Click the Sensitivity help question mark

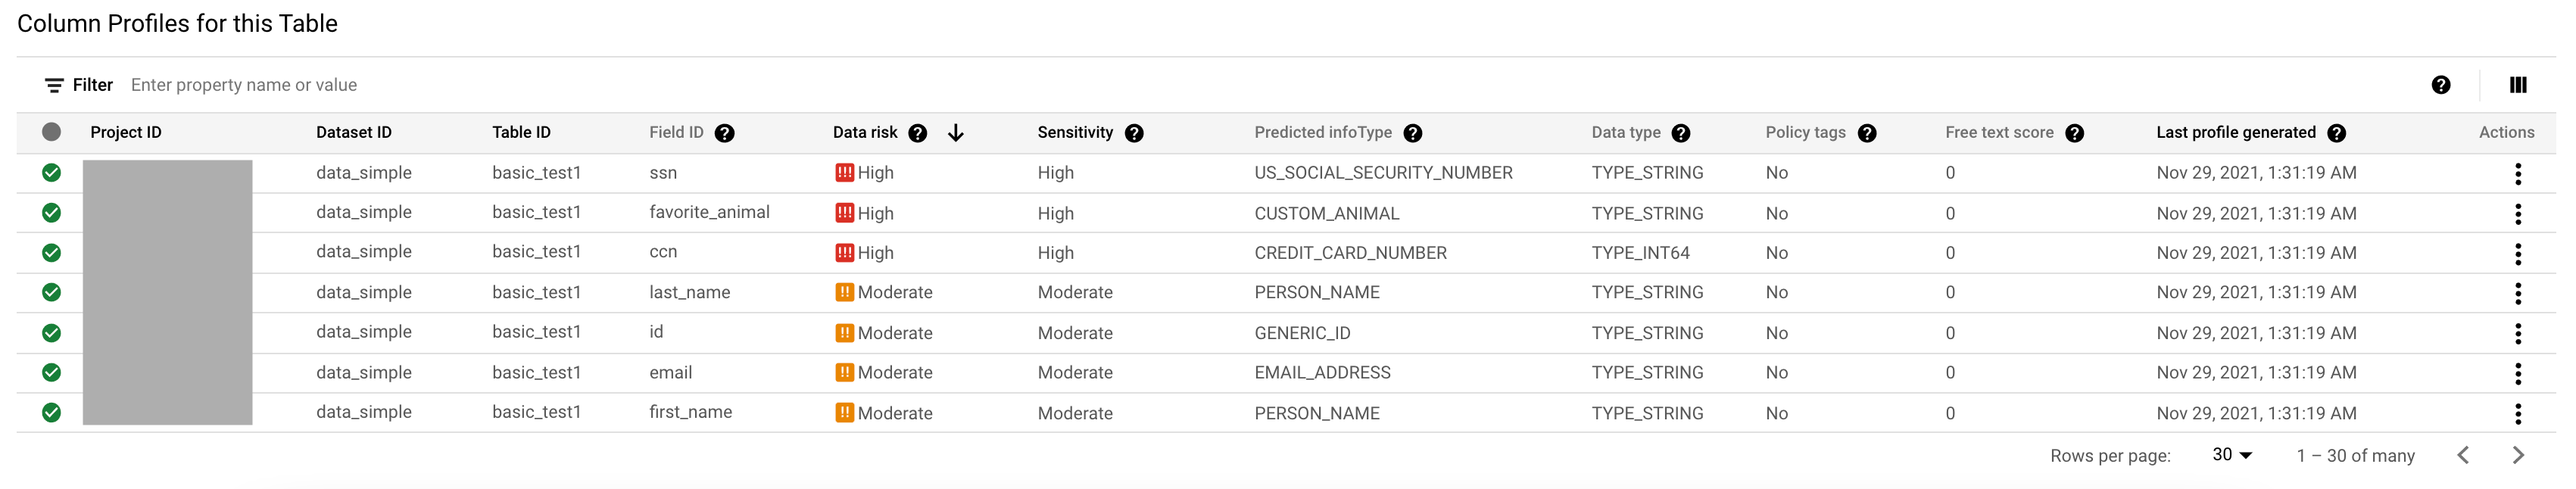coord(1134,133)
